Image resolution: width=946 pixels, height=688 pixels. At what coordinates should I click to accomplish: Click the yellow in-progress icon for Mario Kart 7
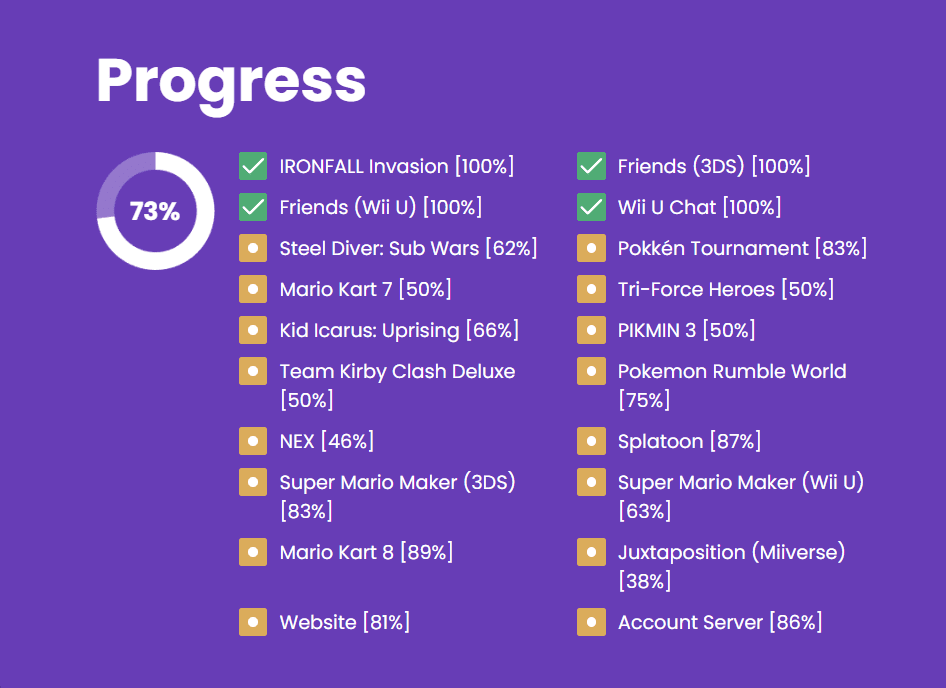pyautogui.click(x=253, y=289)
